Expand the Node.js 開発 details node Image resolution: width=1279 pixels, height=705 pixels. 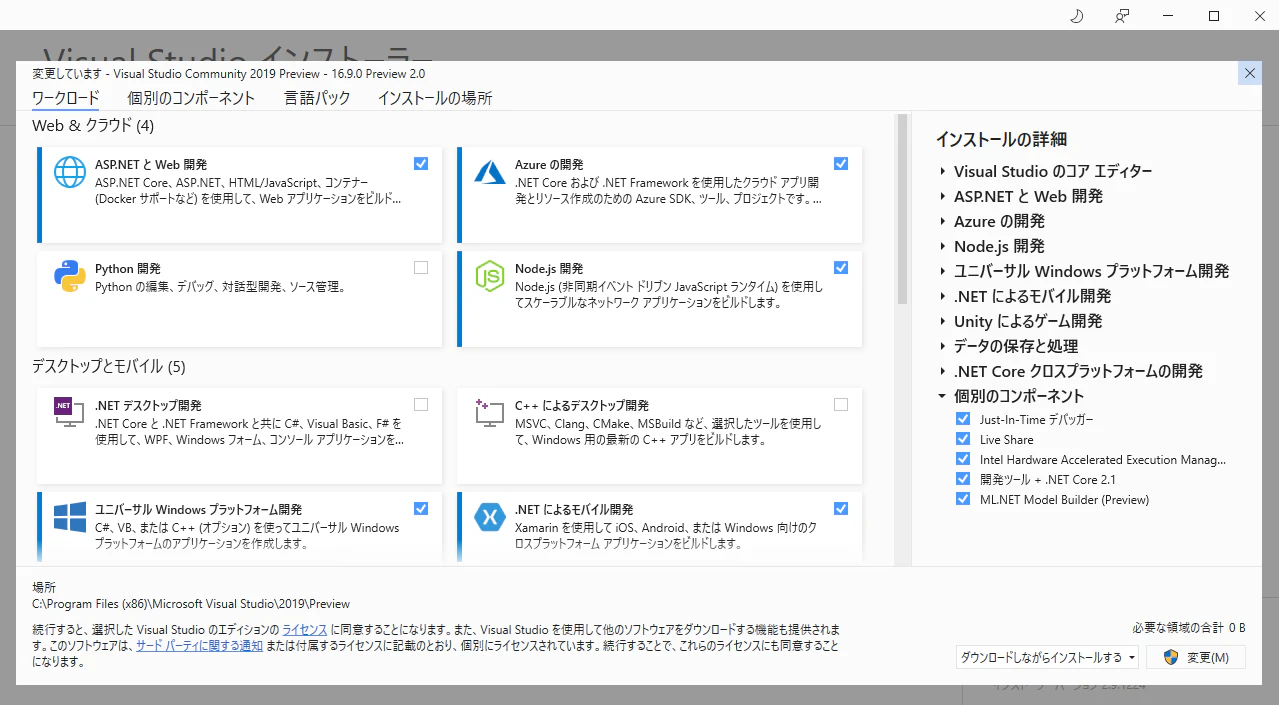(x=943, y=246)
